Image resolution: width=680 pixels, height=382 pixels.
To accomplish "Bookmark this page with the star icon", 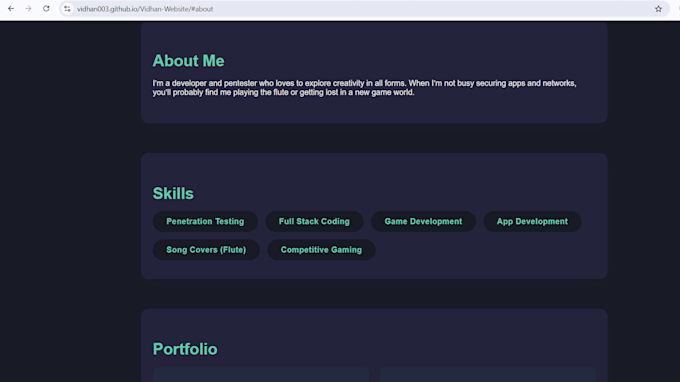I will point(658,9).
